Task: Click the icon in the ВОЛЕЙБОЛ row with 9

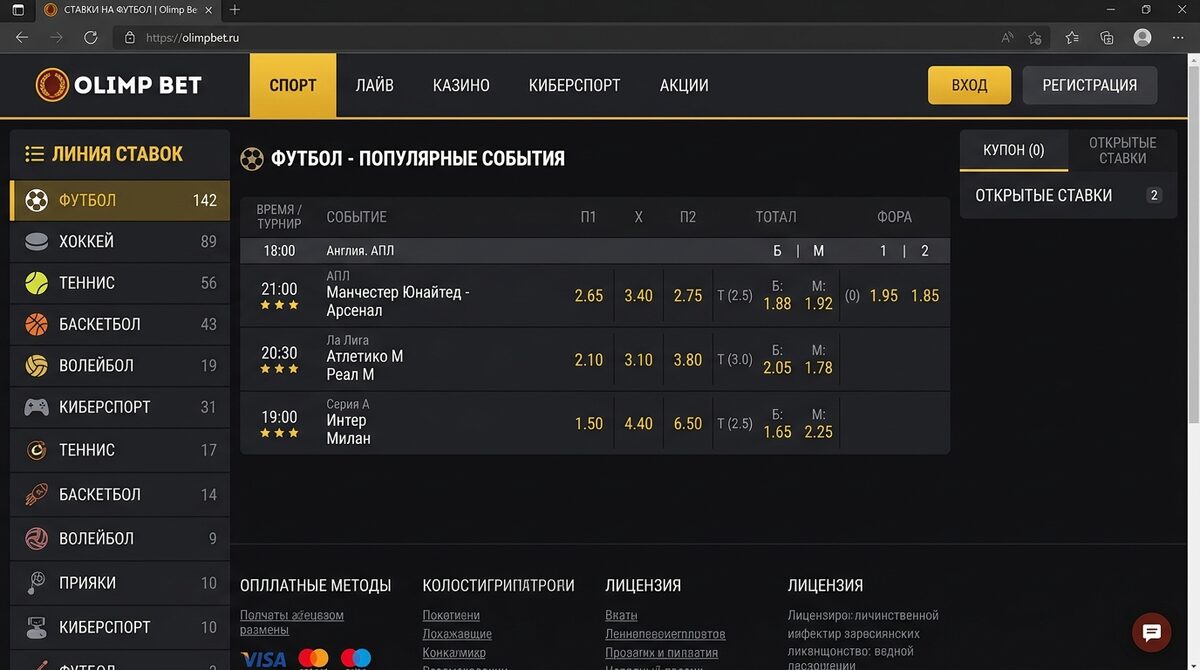Action: (37, 538)
